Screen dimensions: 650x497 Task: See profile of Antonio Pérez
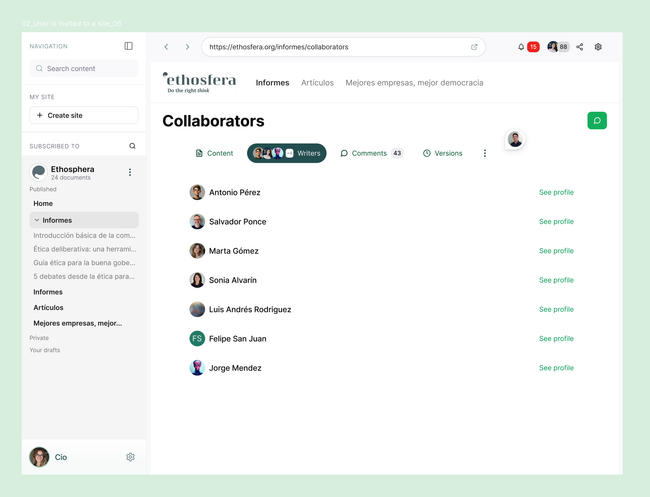[x=556, y=192]
